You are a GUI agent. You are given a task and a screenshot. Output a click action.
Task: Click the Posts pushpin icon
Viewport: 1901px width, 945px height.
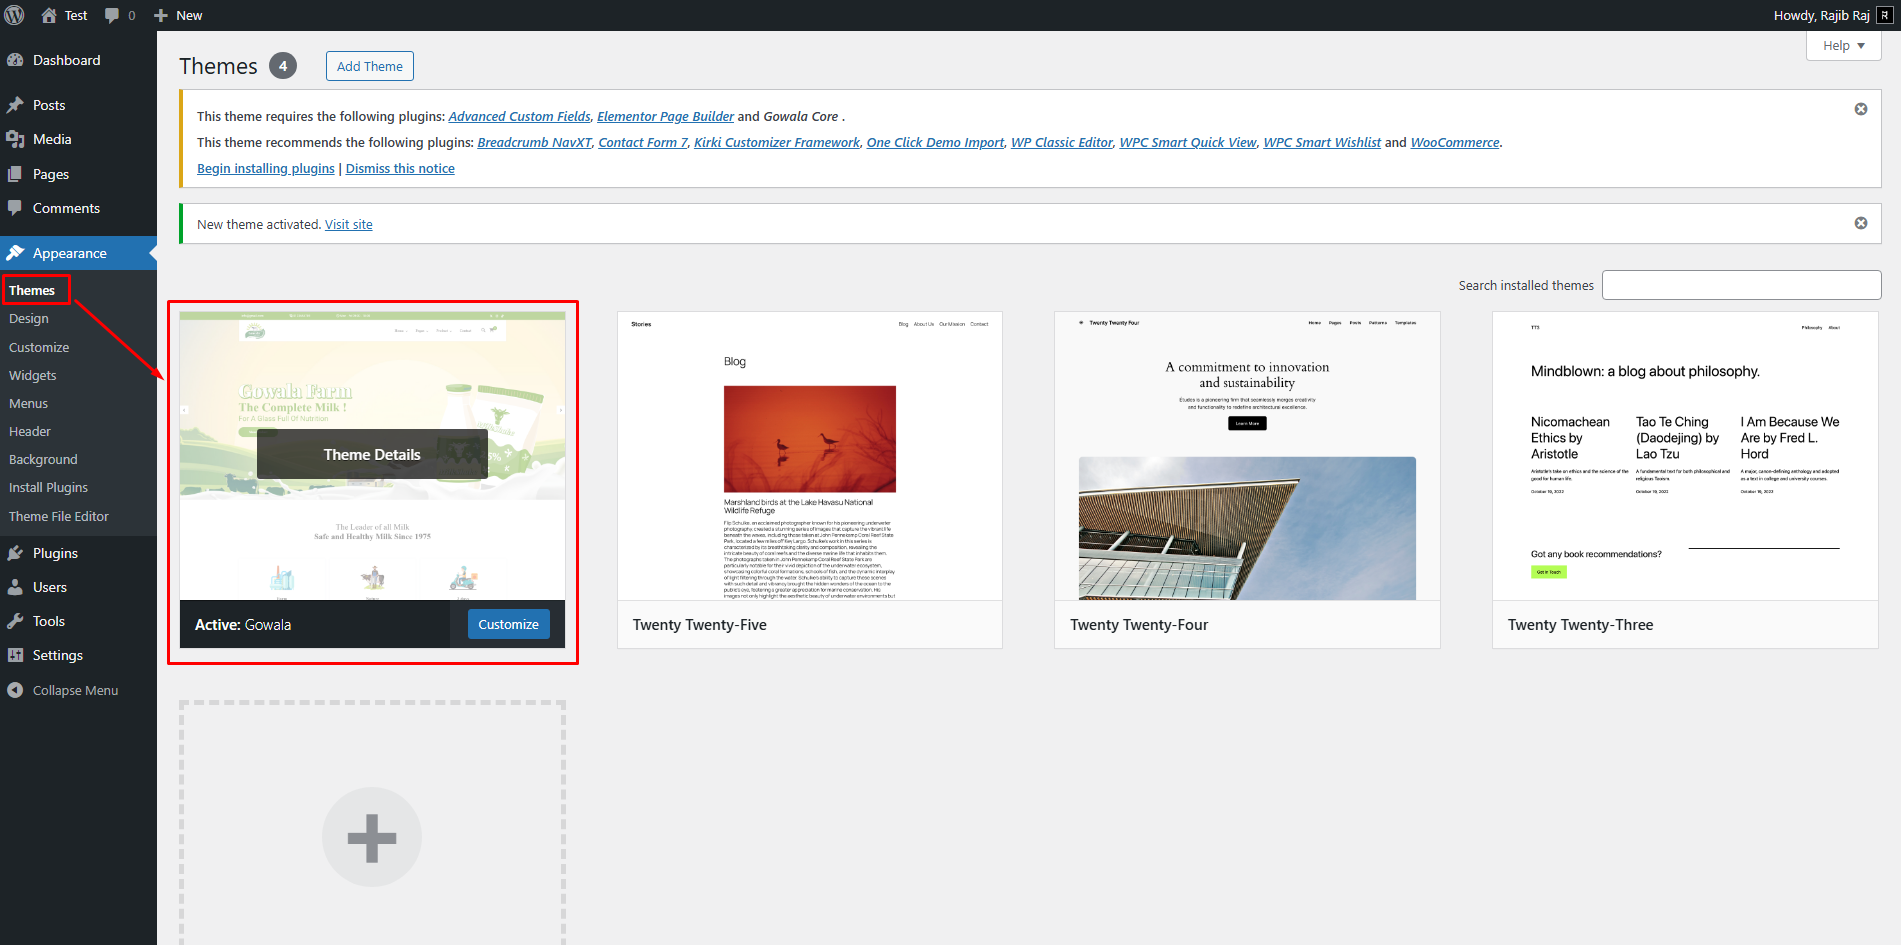click(15, 105)
